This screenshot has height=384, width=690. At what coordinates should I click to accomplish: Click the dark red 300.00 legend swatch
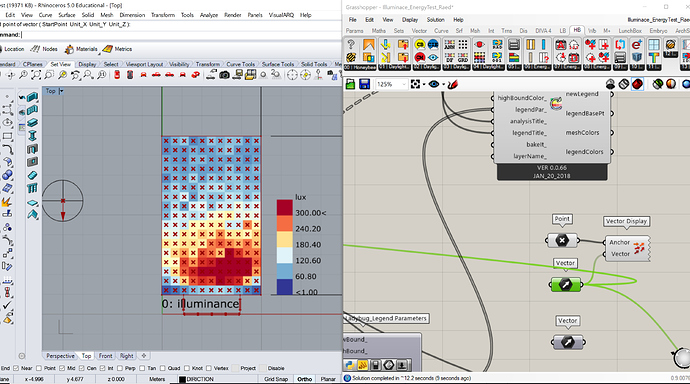click(x=285, y=208)
